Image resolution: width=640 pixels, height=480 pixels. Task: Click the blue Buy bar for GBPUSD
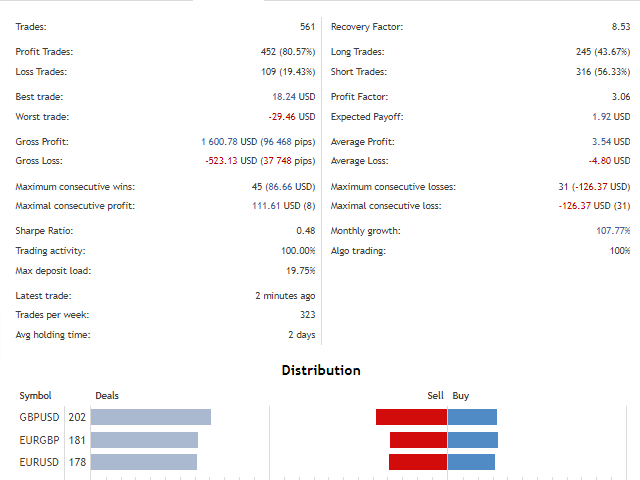pos(472,417)
